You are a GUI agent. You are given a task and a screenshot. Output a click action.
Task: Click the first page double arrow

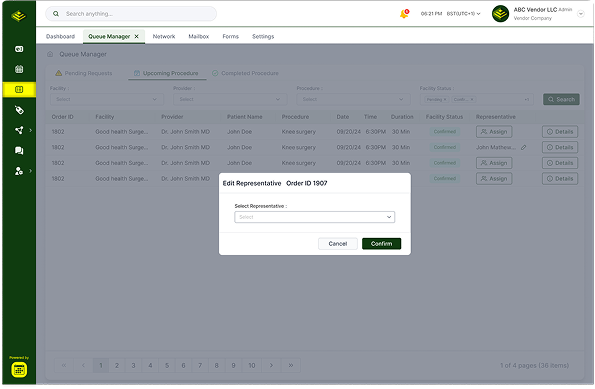64,365
